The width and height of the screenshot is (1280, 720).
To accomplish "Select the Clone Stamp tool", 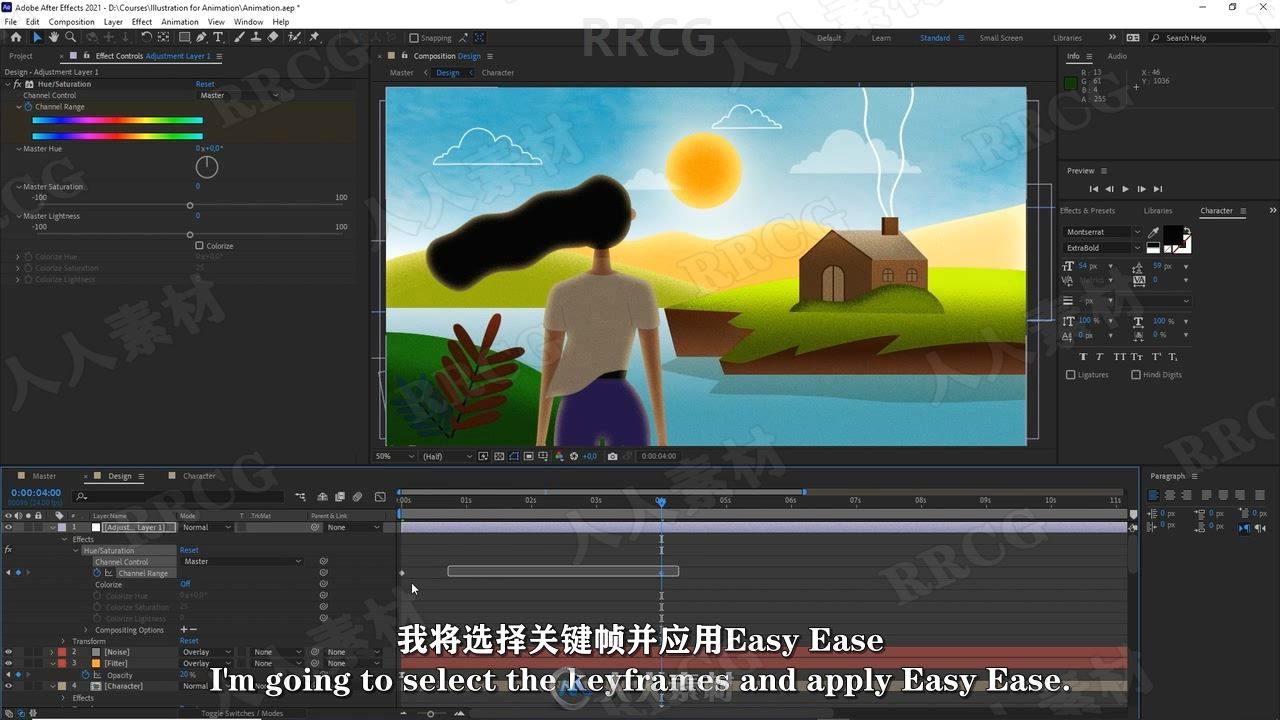I will [256, 37].
